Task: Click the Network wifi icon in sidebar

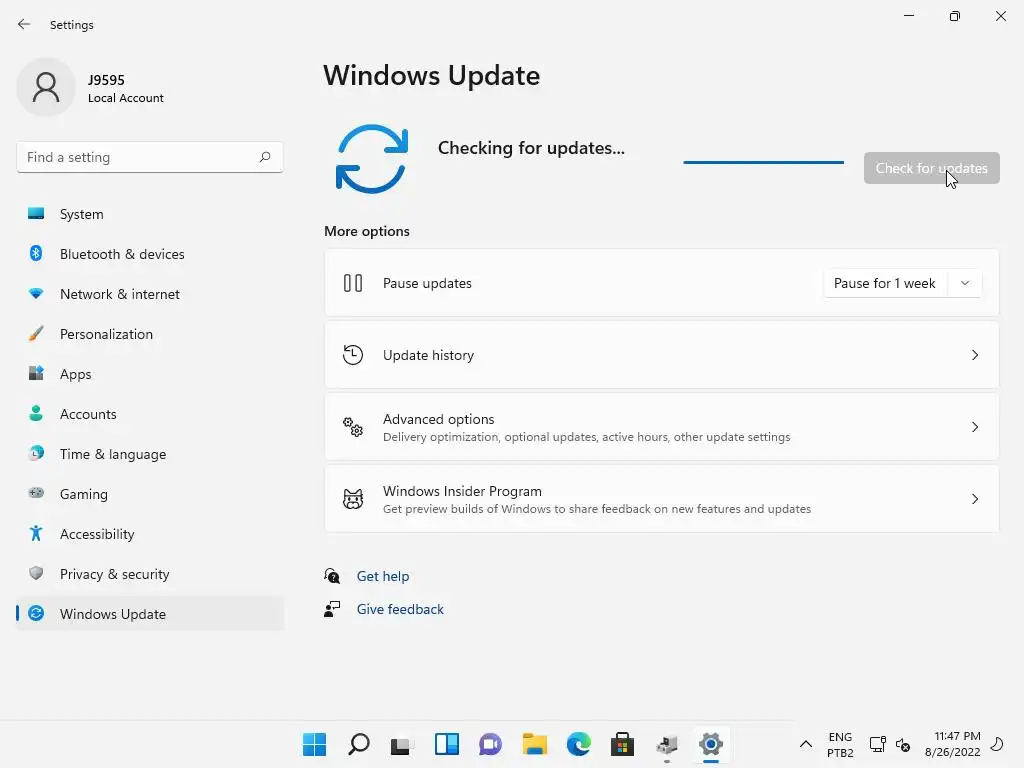Action: [36, 294]
